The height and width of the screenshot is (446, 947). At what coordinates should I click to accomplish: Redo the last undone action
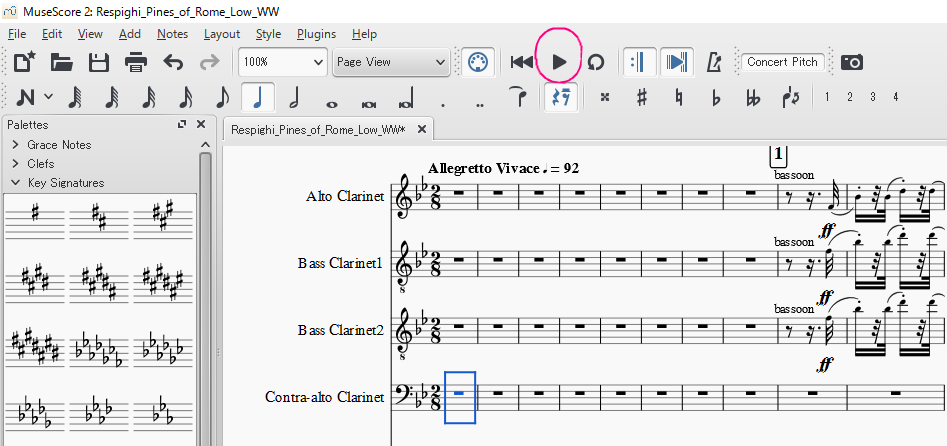[210, 62]
